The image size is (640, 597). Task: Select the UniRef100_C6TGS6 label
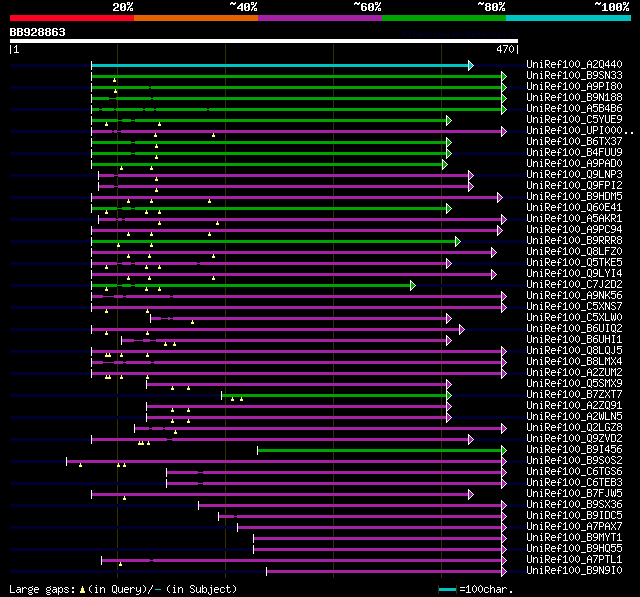click(574, 472)
